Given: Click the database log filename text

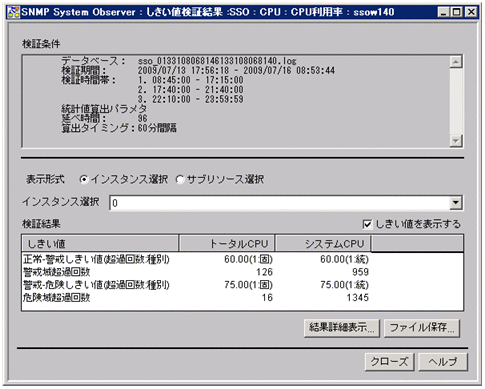Looking at the screenshot, I should click(x=217, y=61).
